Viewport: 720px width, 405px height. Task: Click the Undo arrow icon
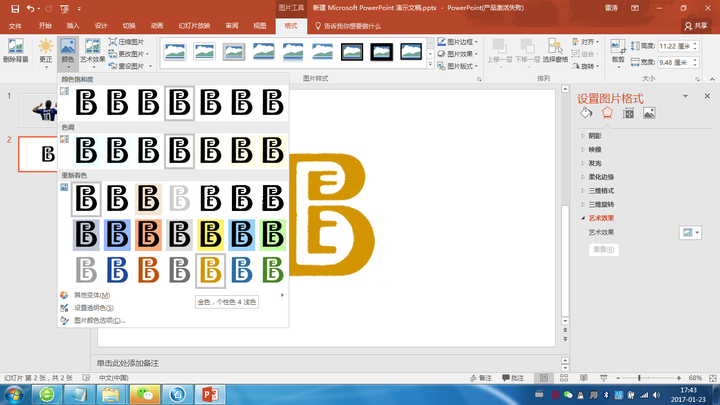(x=30, y=8)
